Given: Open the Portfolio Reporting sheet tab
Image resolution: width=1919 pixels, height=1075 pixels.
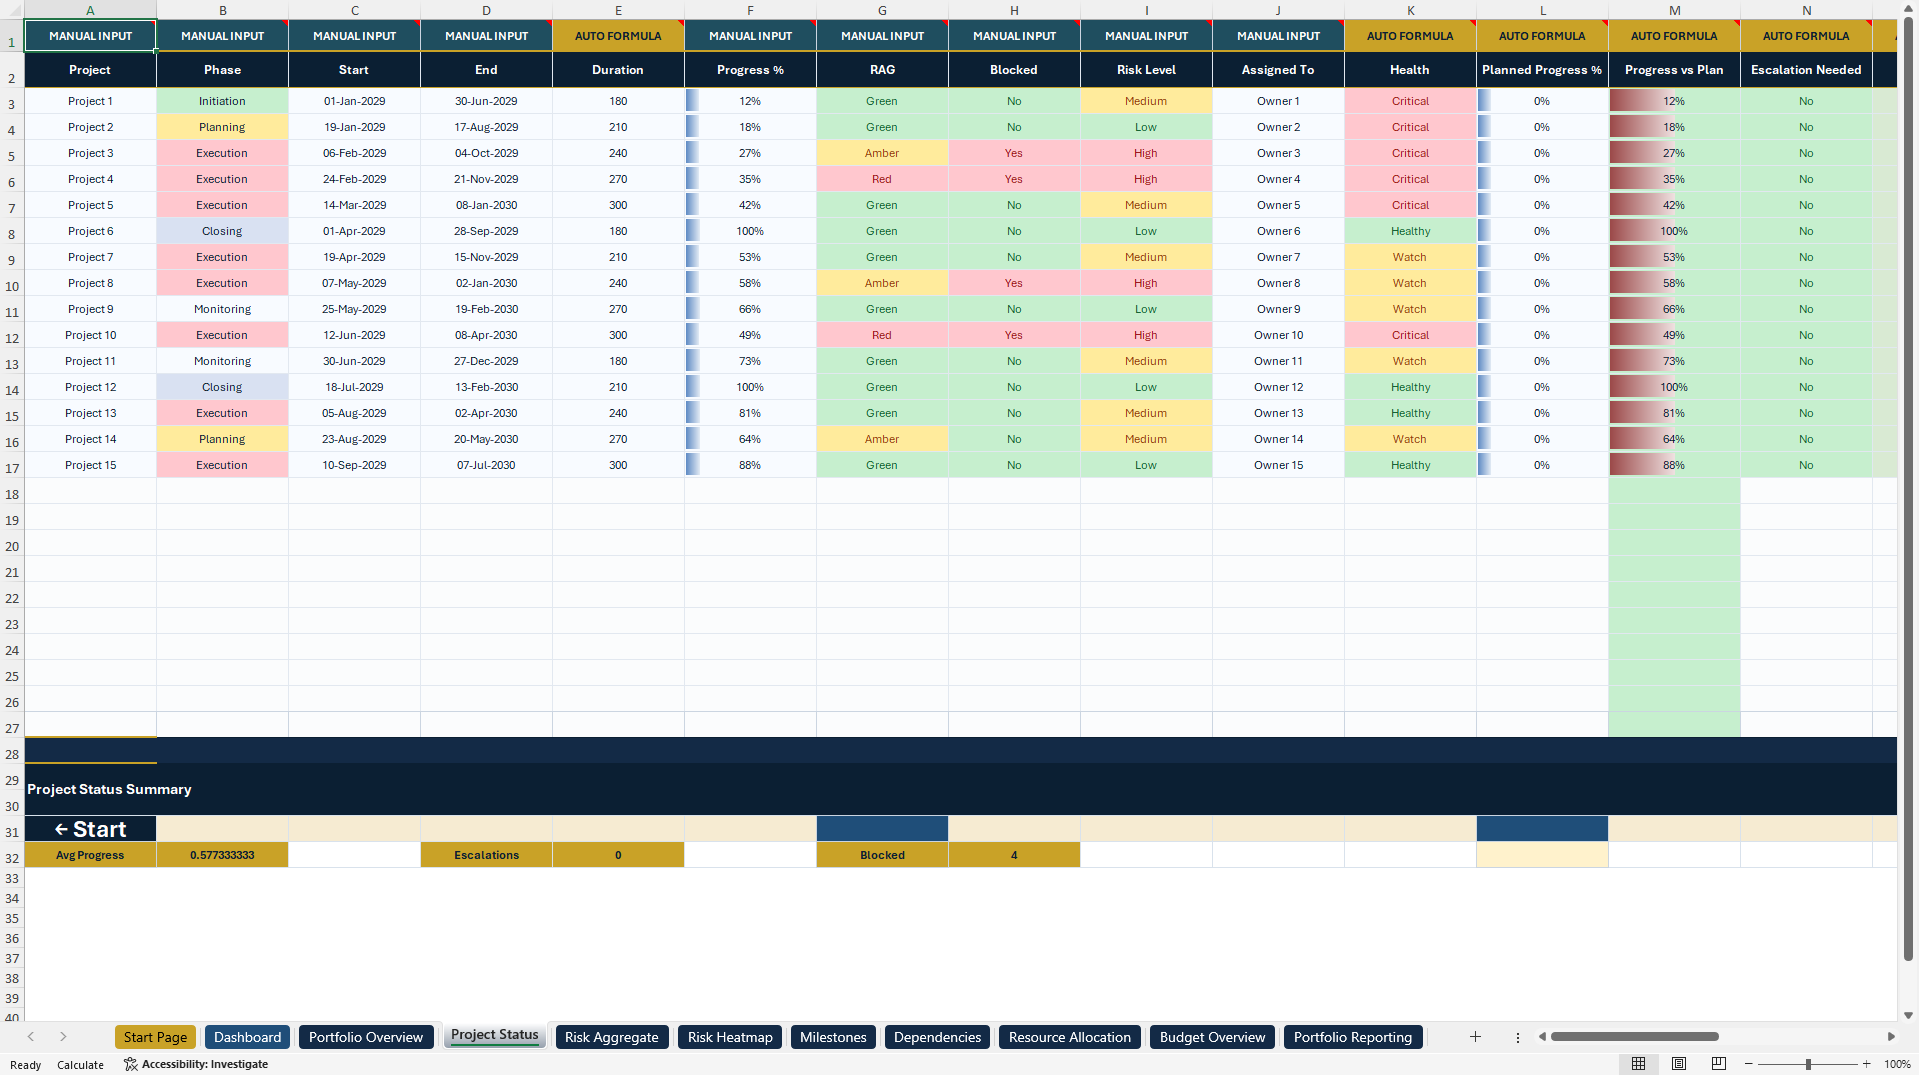Looking at the screenshot, I should click(x=1352, y=1037).
